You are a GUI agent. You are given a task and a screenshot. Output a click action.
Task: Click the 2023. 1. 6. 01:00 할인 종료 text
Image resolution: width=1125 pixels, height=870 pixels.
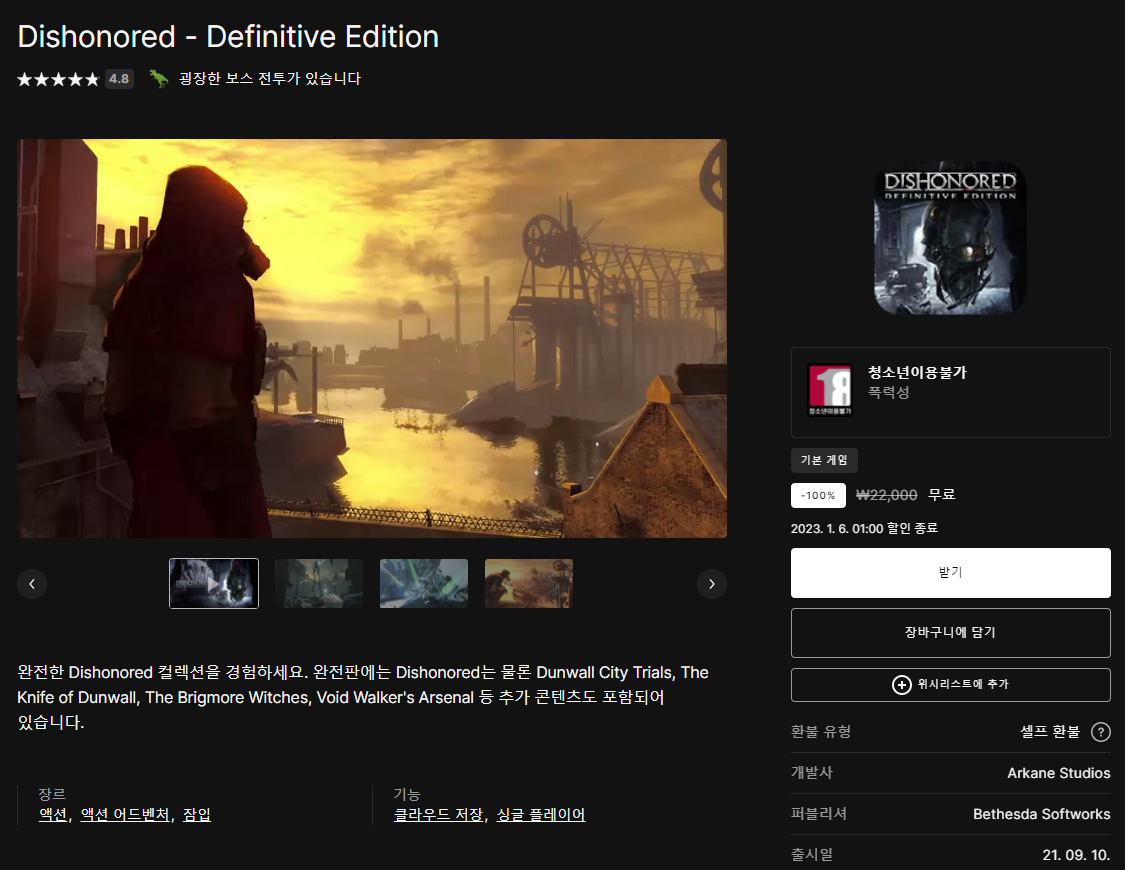coord(864,529)
